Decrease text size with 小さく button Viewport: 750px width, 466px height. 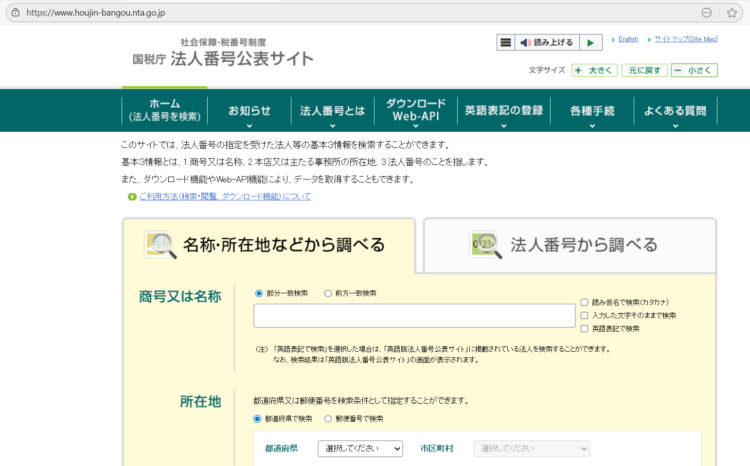[694, 70]
